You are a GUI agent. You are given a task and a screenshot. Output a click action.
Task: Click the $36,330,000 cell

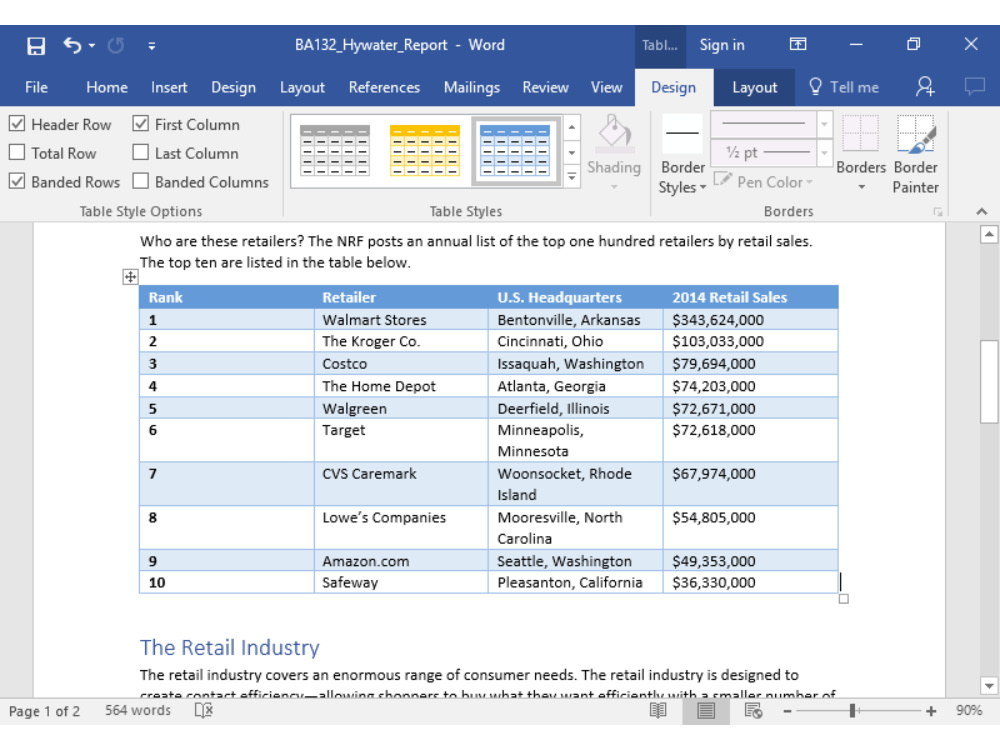coord(751,582)
